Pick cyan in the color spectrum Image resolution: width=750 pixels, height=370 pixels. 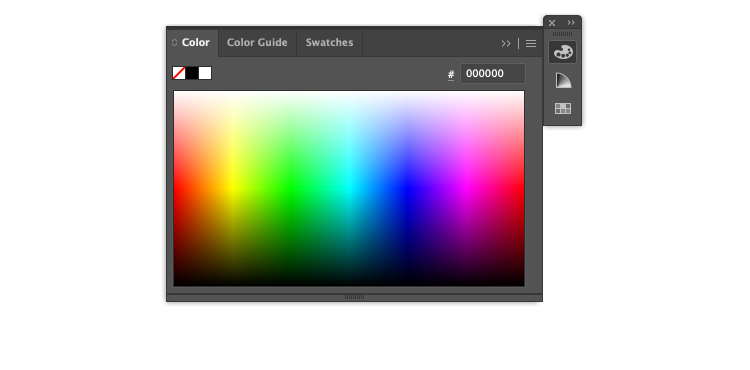[x=349, y=189]
